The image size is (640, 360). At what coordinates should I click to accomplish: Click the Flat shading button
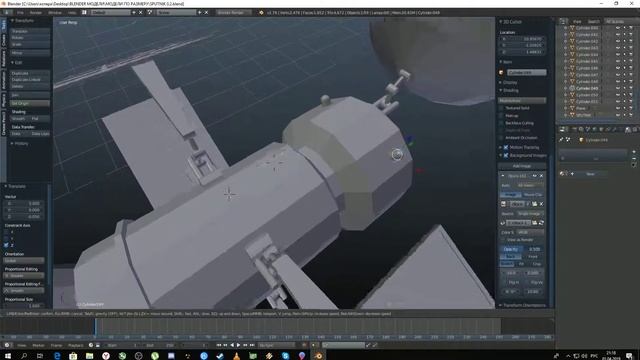39,119
